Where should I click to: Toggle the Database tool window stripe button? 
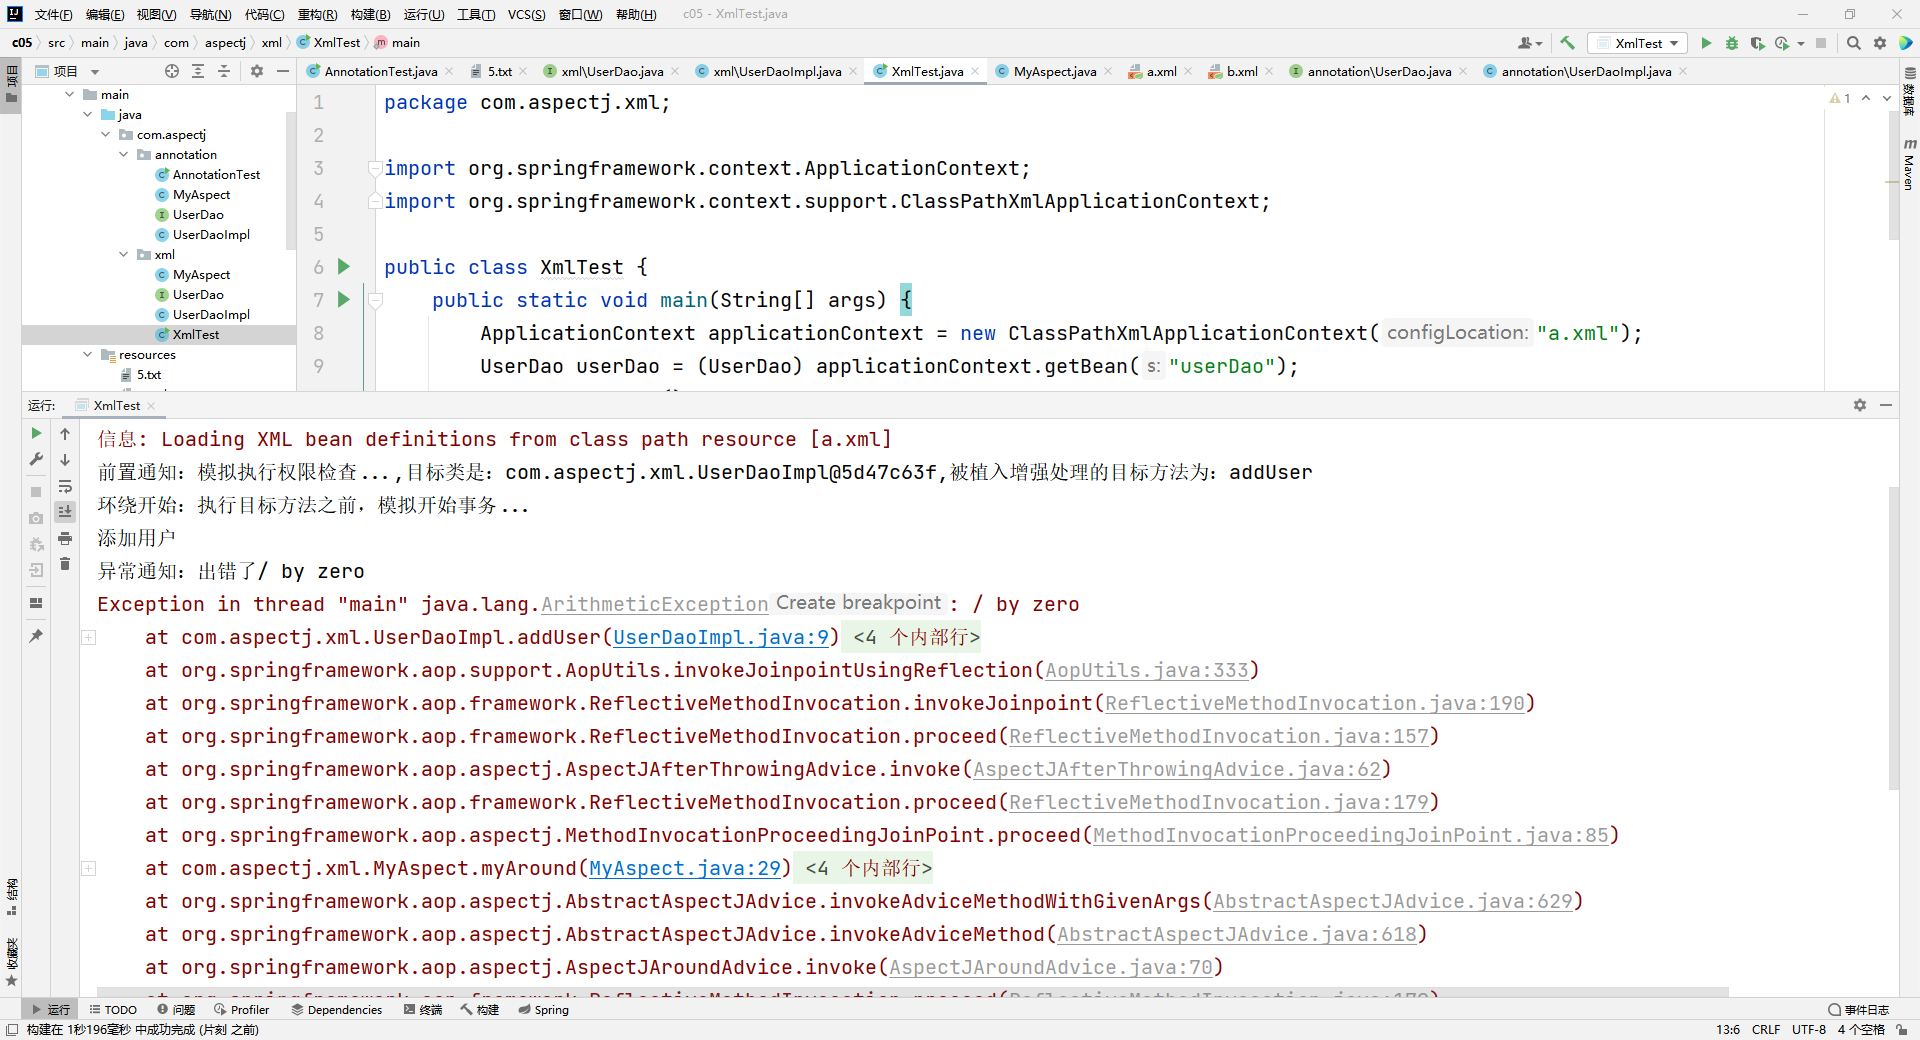pos(1909,93)
